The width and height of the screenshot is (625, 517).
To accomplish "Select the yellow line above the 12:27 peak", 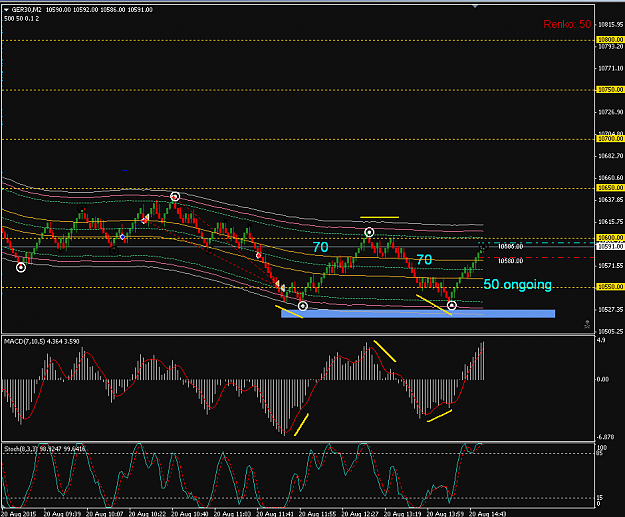I will coord(379,217).
